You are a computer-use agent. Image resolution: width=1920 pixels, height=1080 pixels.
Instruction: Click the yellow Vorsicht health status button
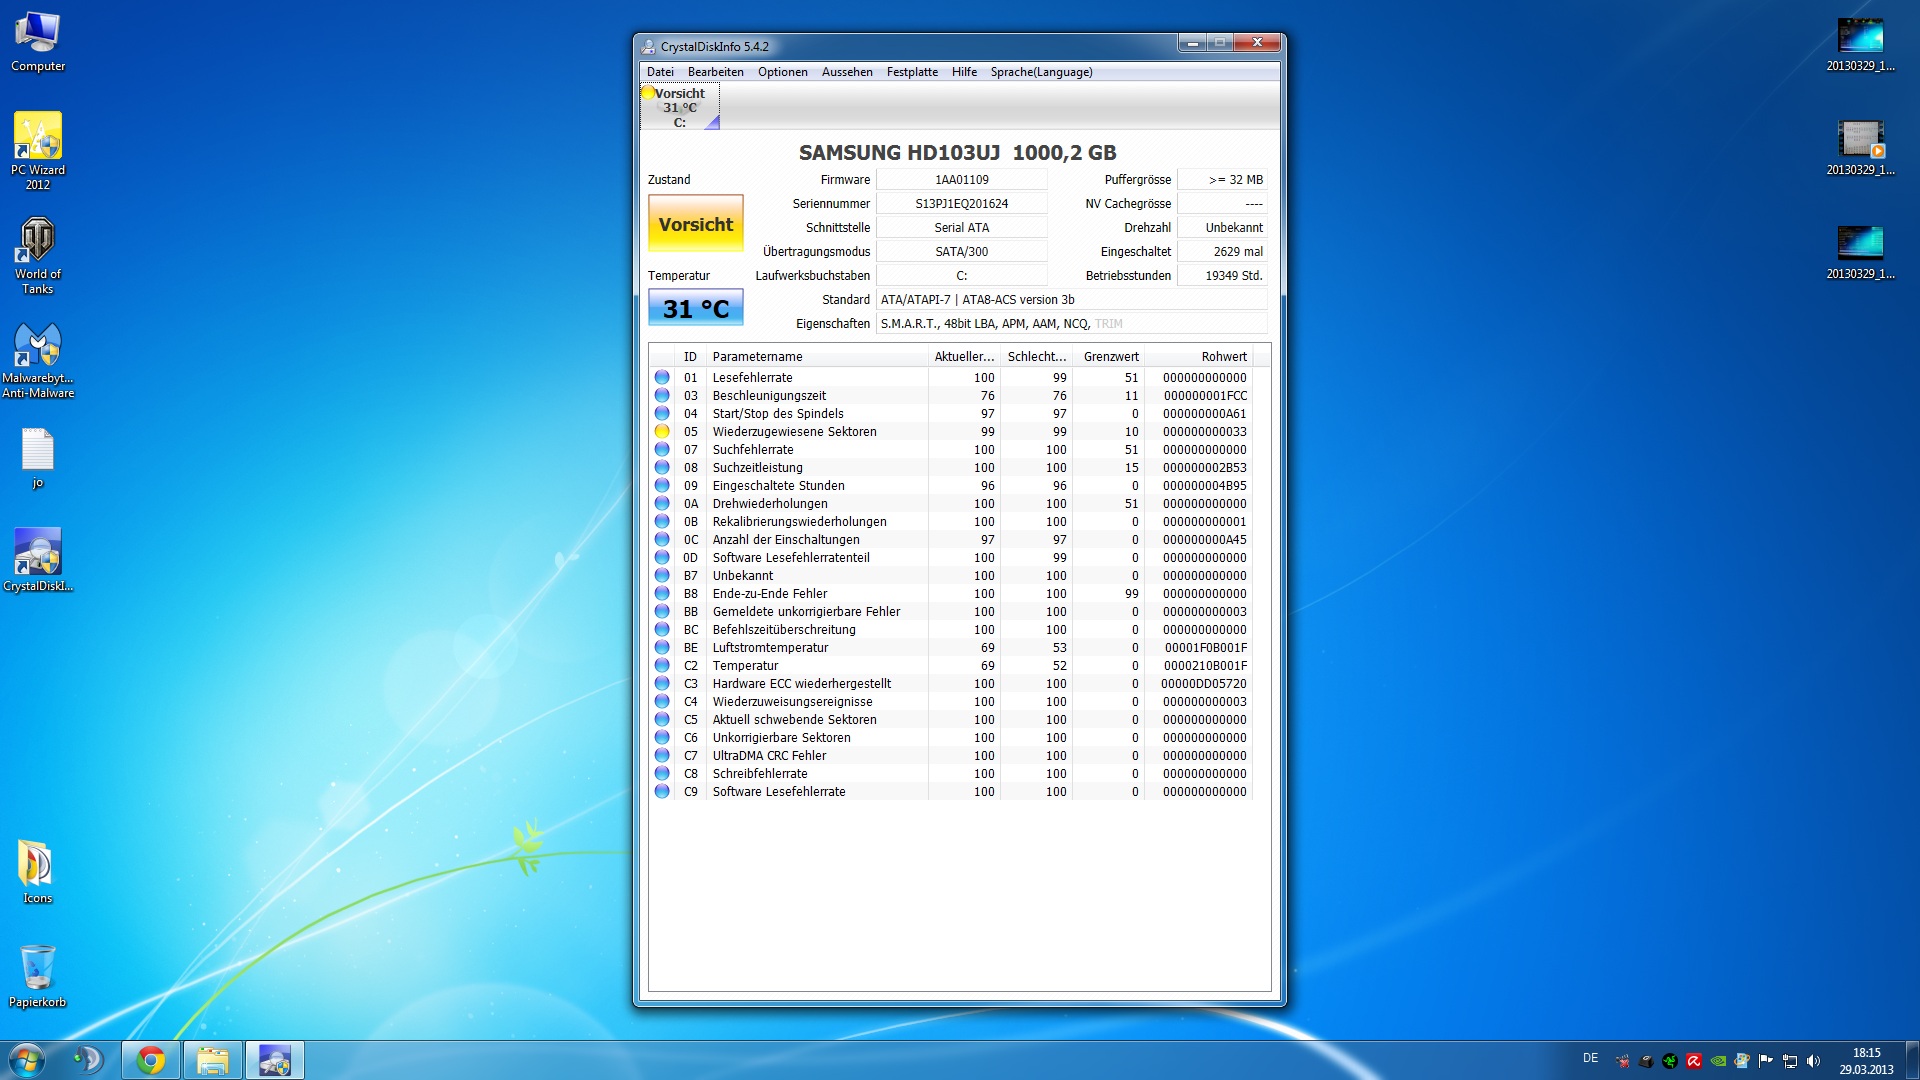pyautogui.click(x=696, y=225)
